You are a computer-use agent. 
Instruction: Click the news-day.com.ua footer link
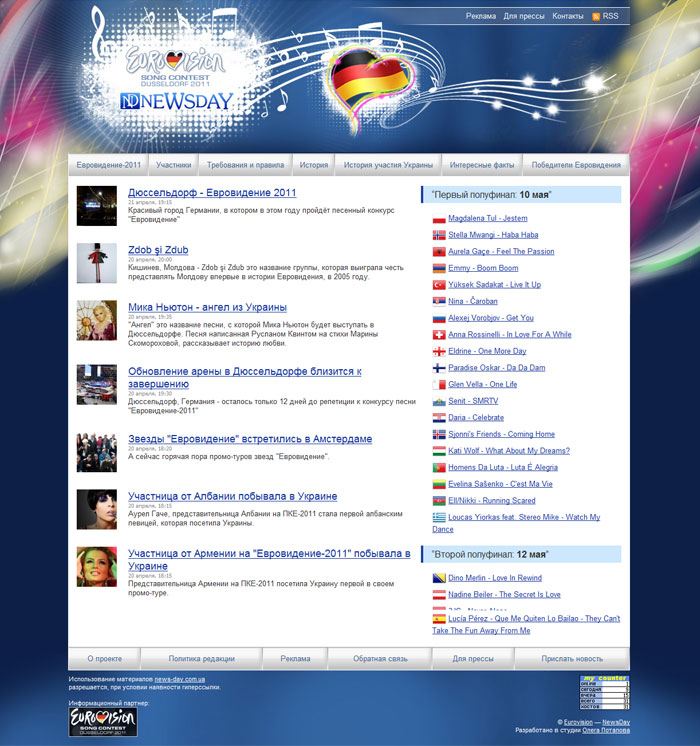point(180,679)
